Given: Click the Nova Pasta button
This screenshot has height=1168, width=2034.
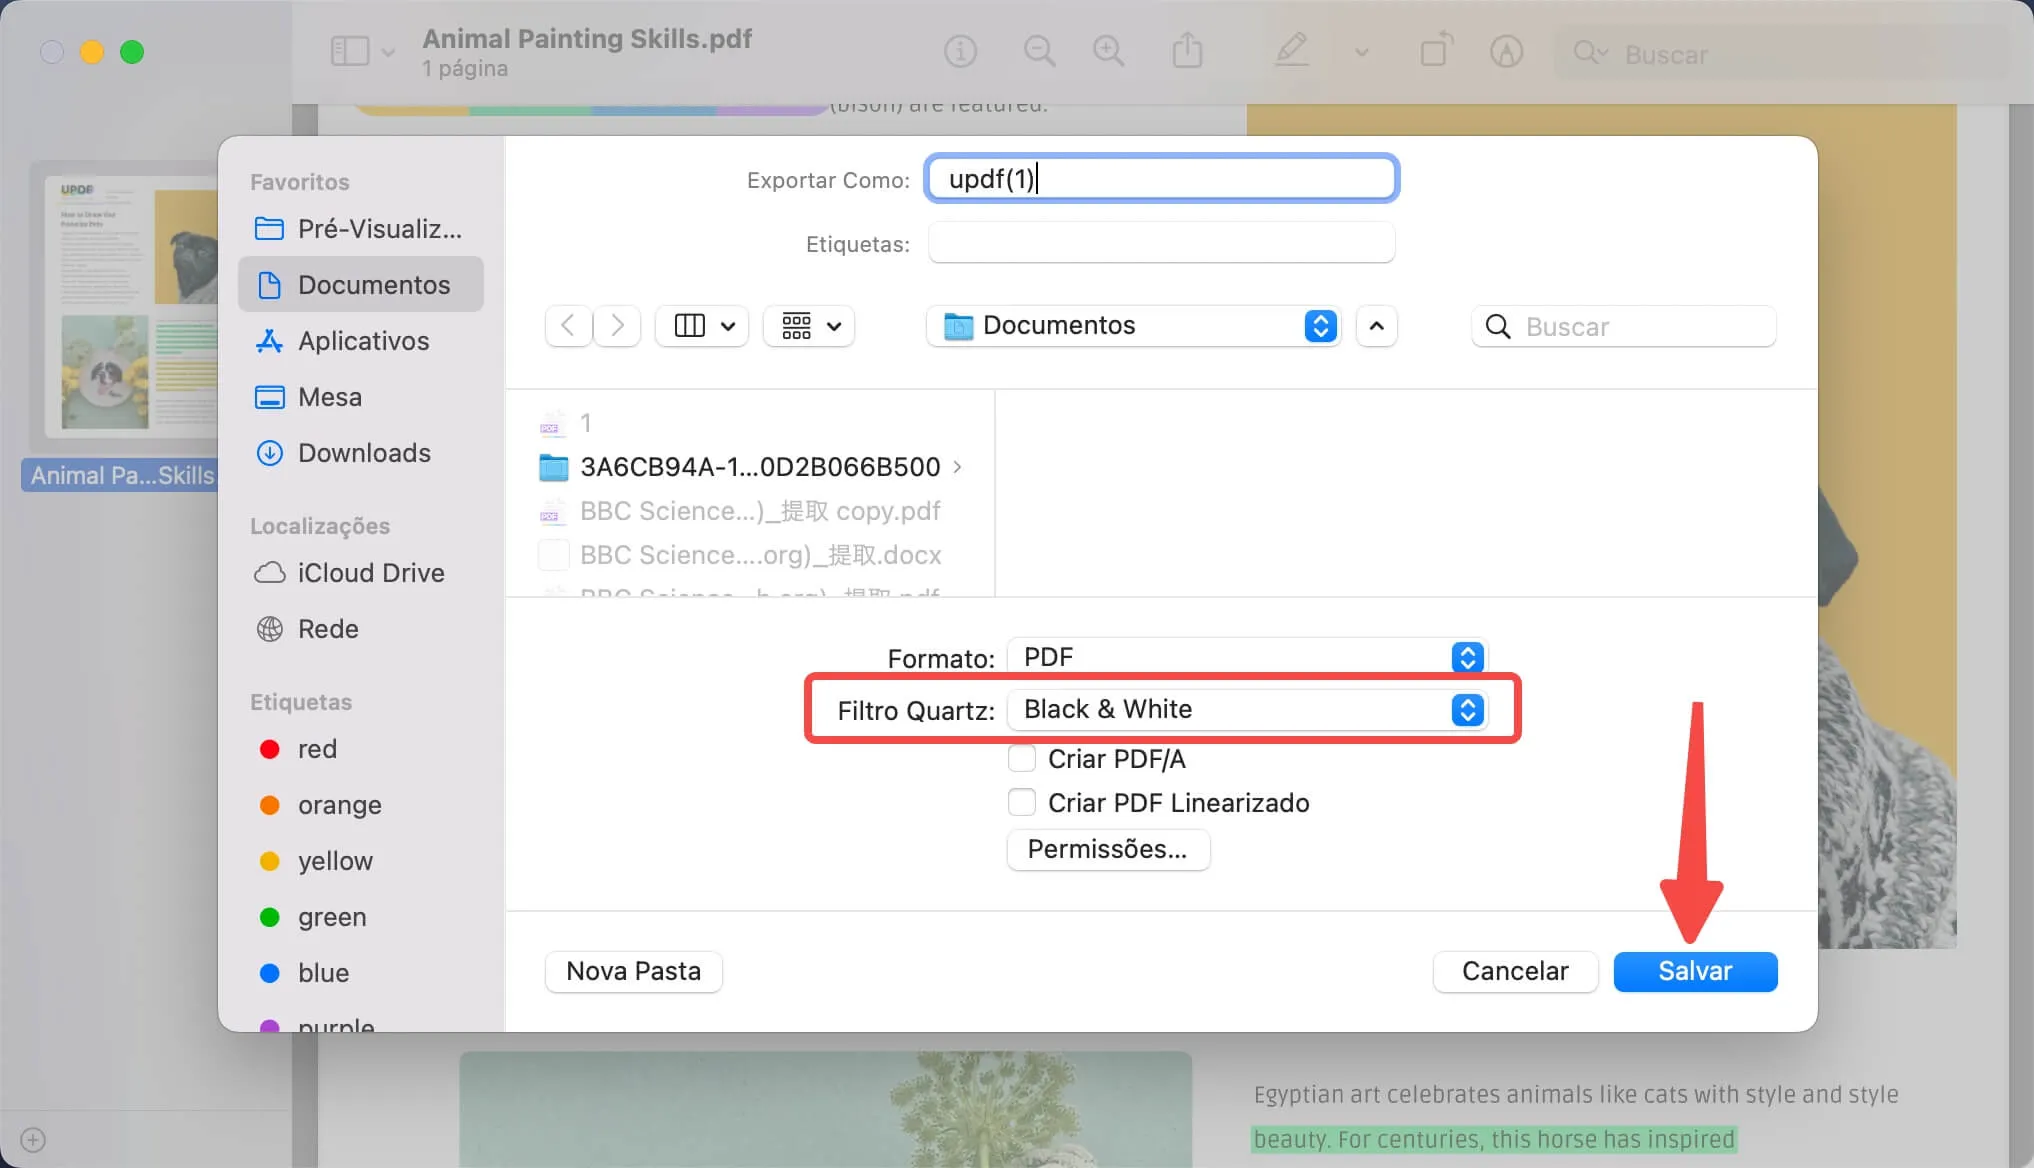Looking at the screenshot, I should point(633,971).
